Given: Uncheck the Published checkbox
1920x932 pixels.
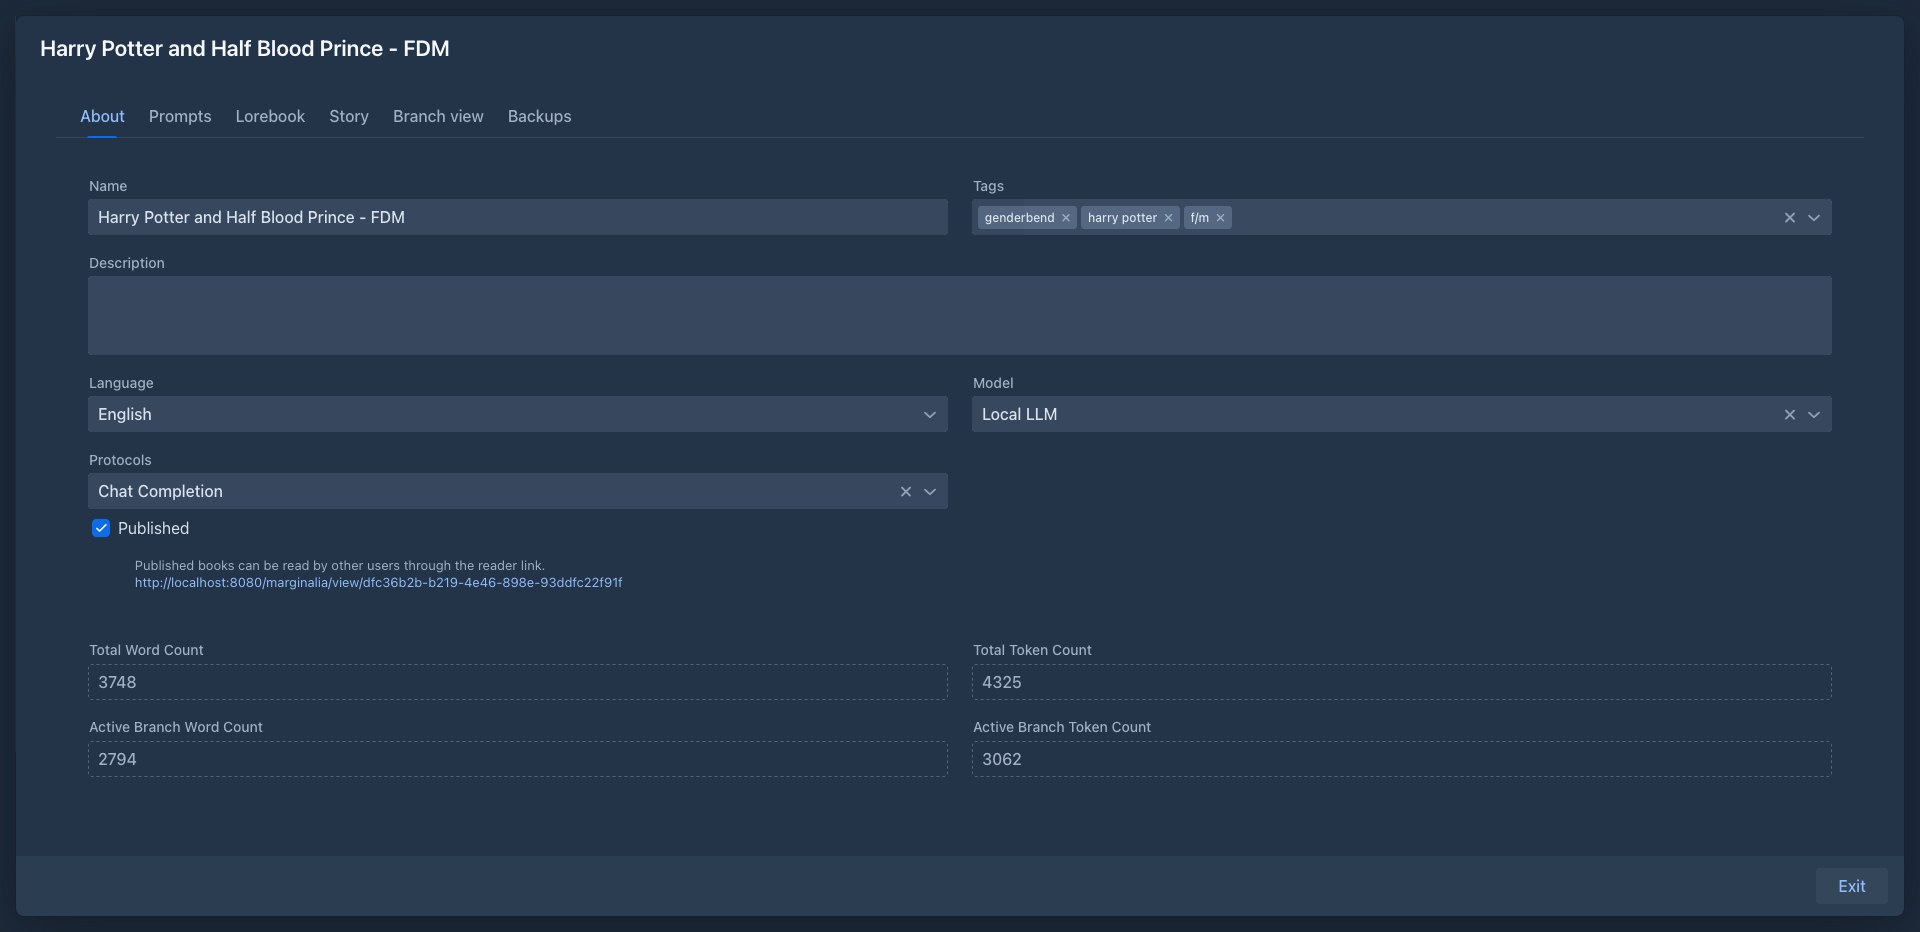Looking at the screenshot, I should click(x=101, y=528).
